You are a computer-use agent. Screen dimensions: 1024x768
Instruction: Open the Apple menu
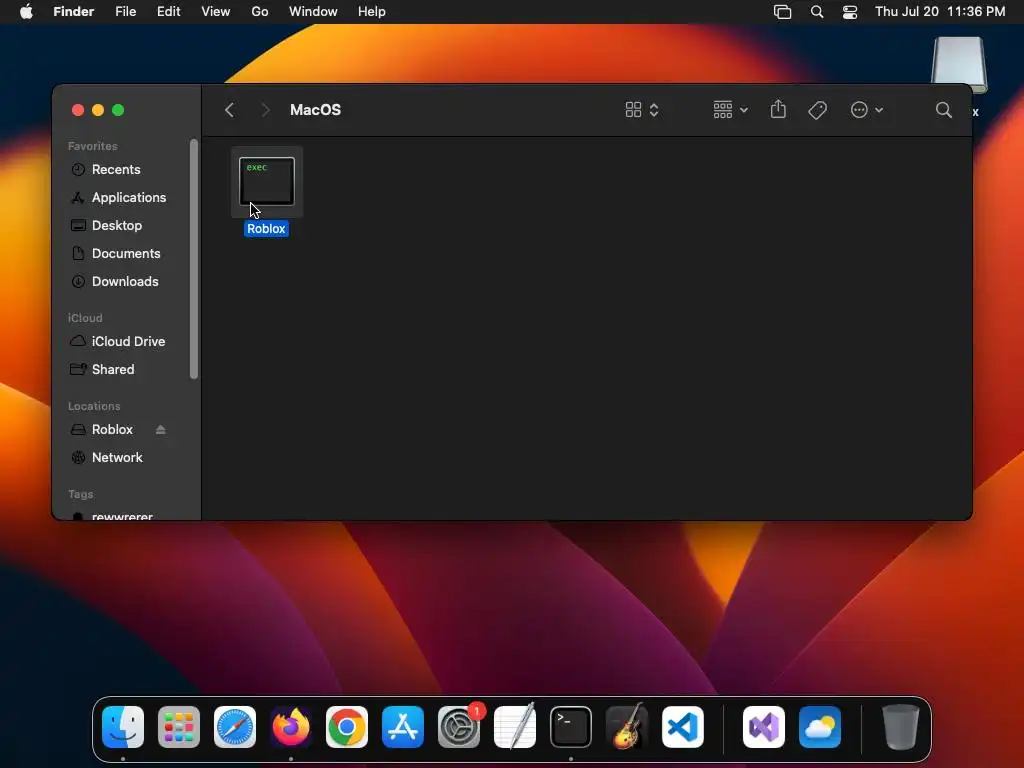[x=26, y=12]
